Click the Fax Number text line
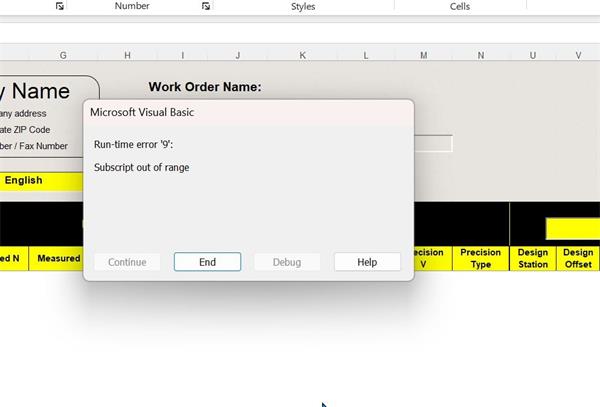 click(34, 146)
